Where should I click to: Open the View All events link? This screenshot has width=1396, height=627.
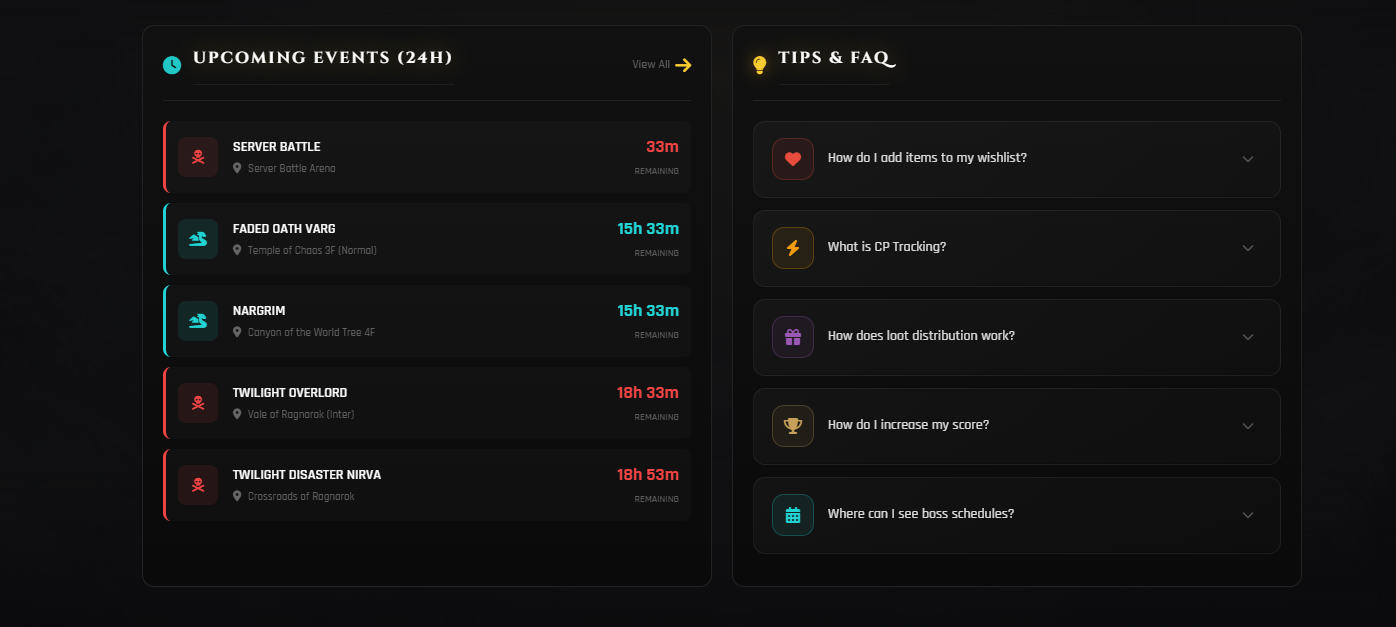click(x=651, y=65)
